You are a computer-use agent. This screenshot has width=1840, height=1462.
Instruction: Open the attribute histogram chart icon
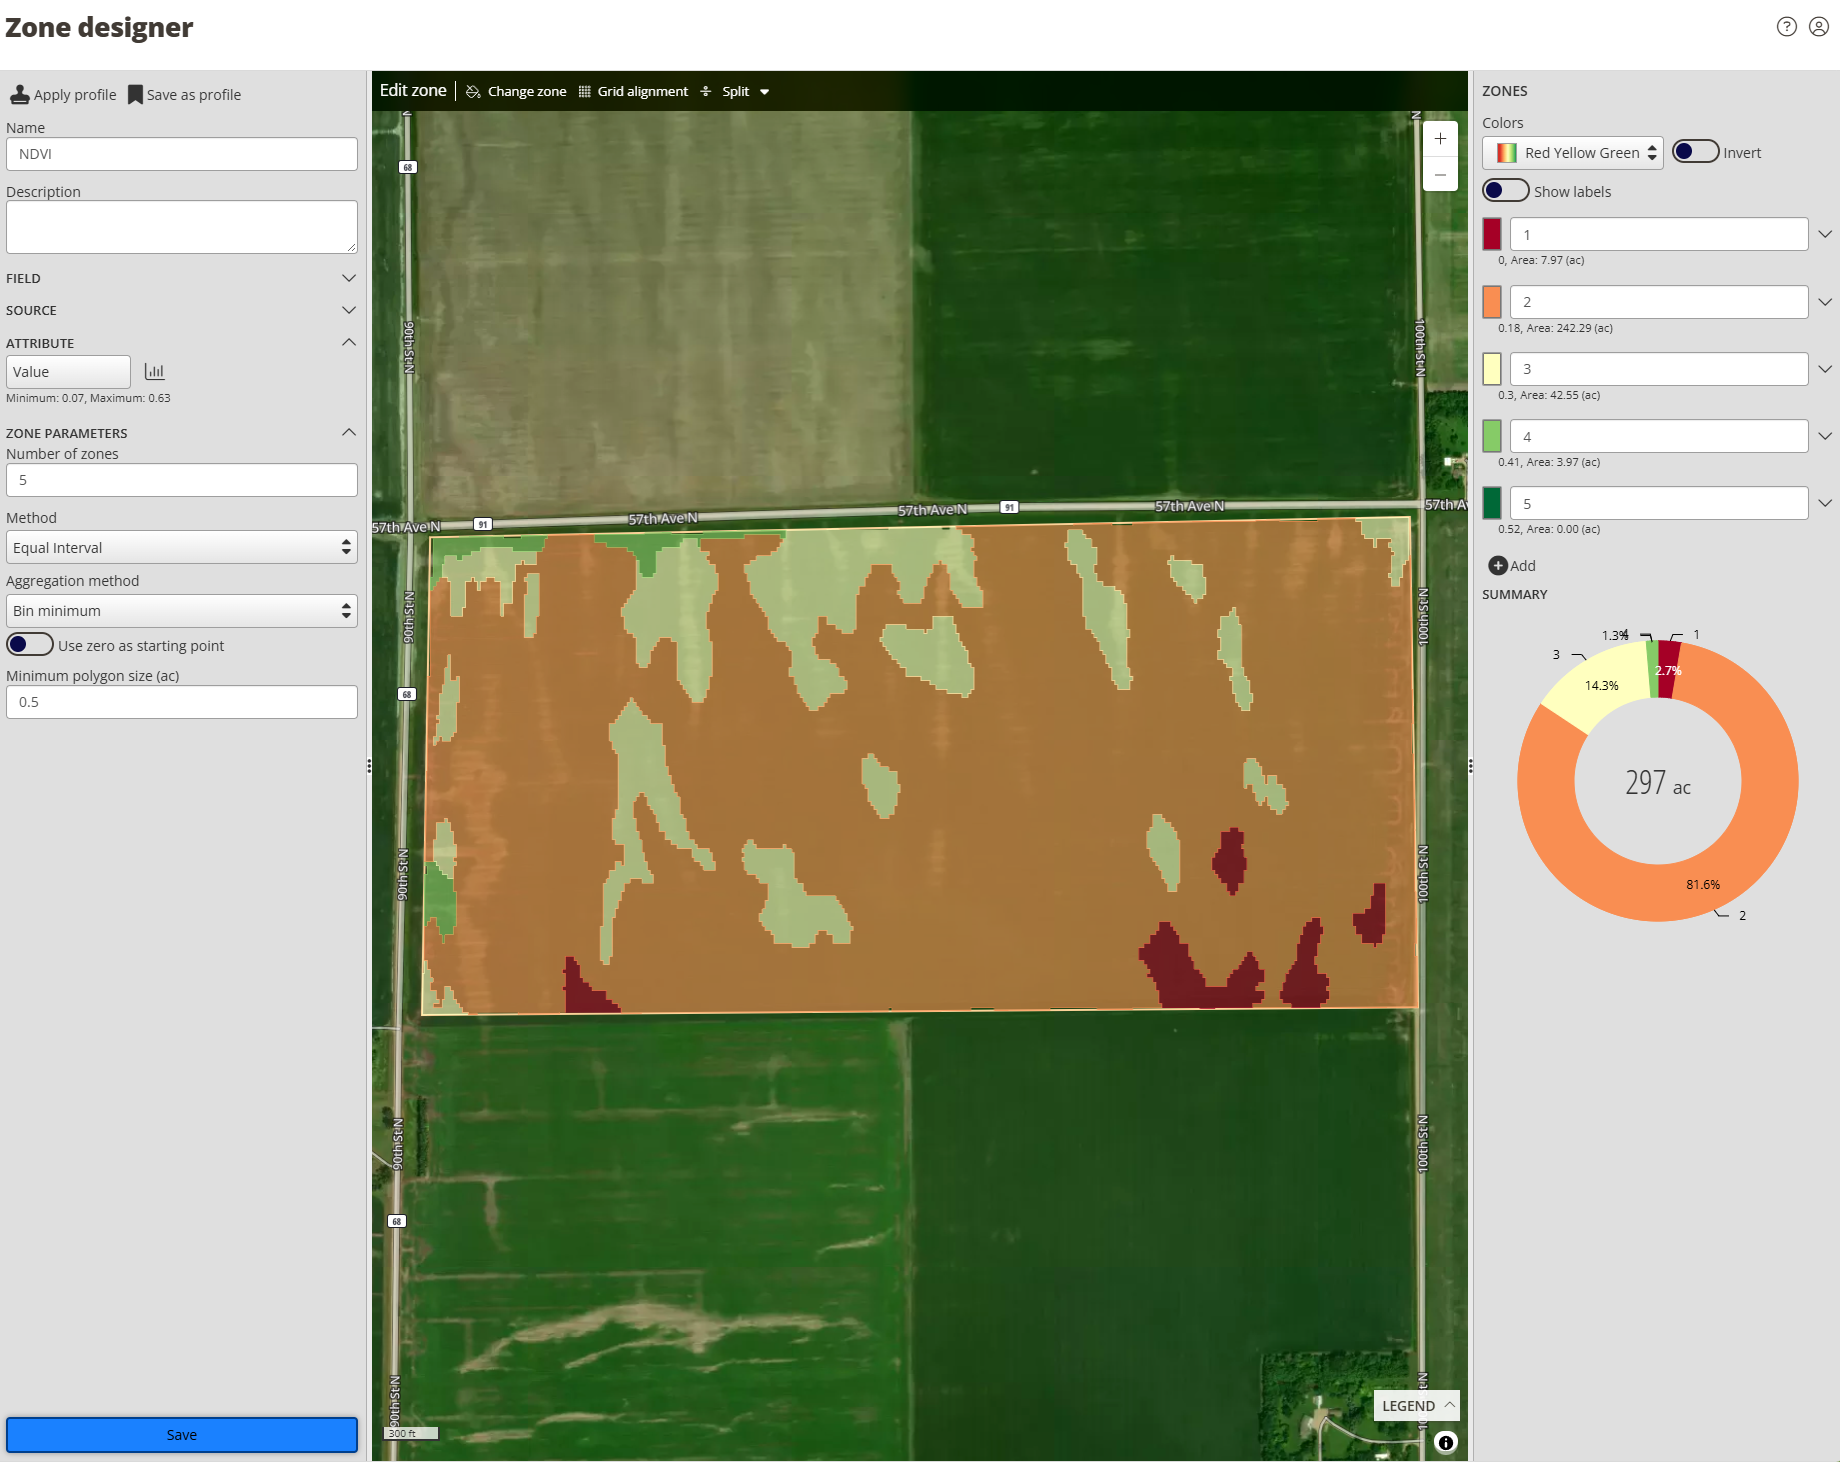pos(155,372)
